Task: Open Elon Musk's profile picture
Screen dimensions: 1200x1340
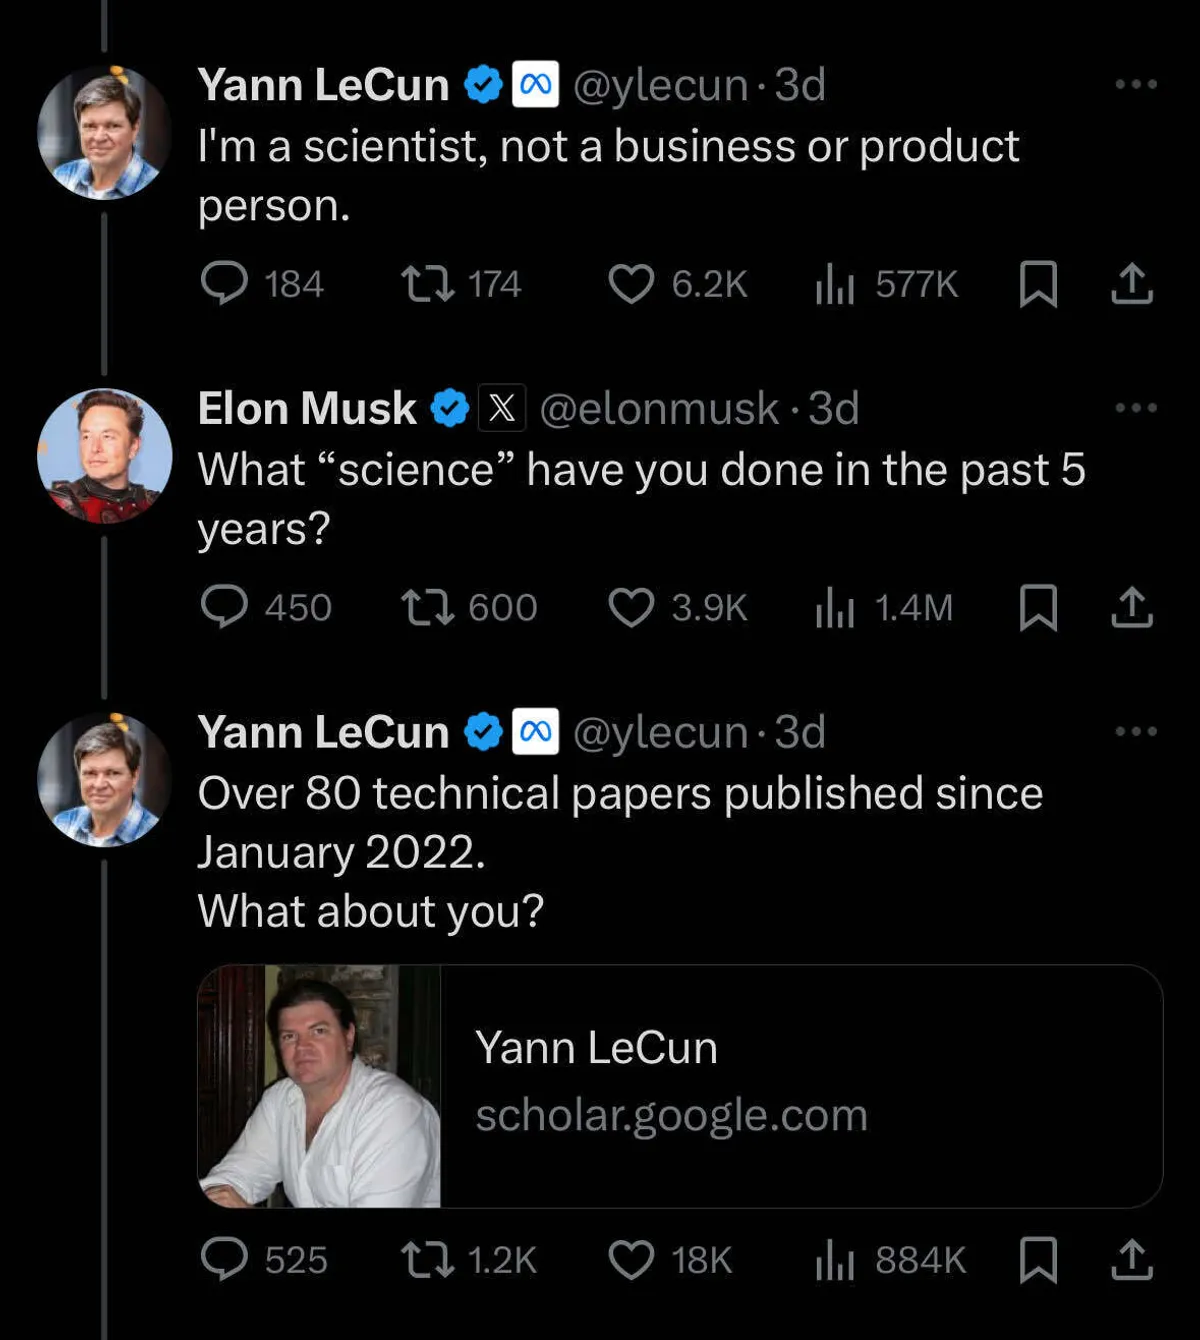Action: (104, 456)
